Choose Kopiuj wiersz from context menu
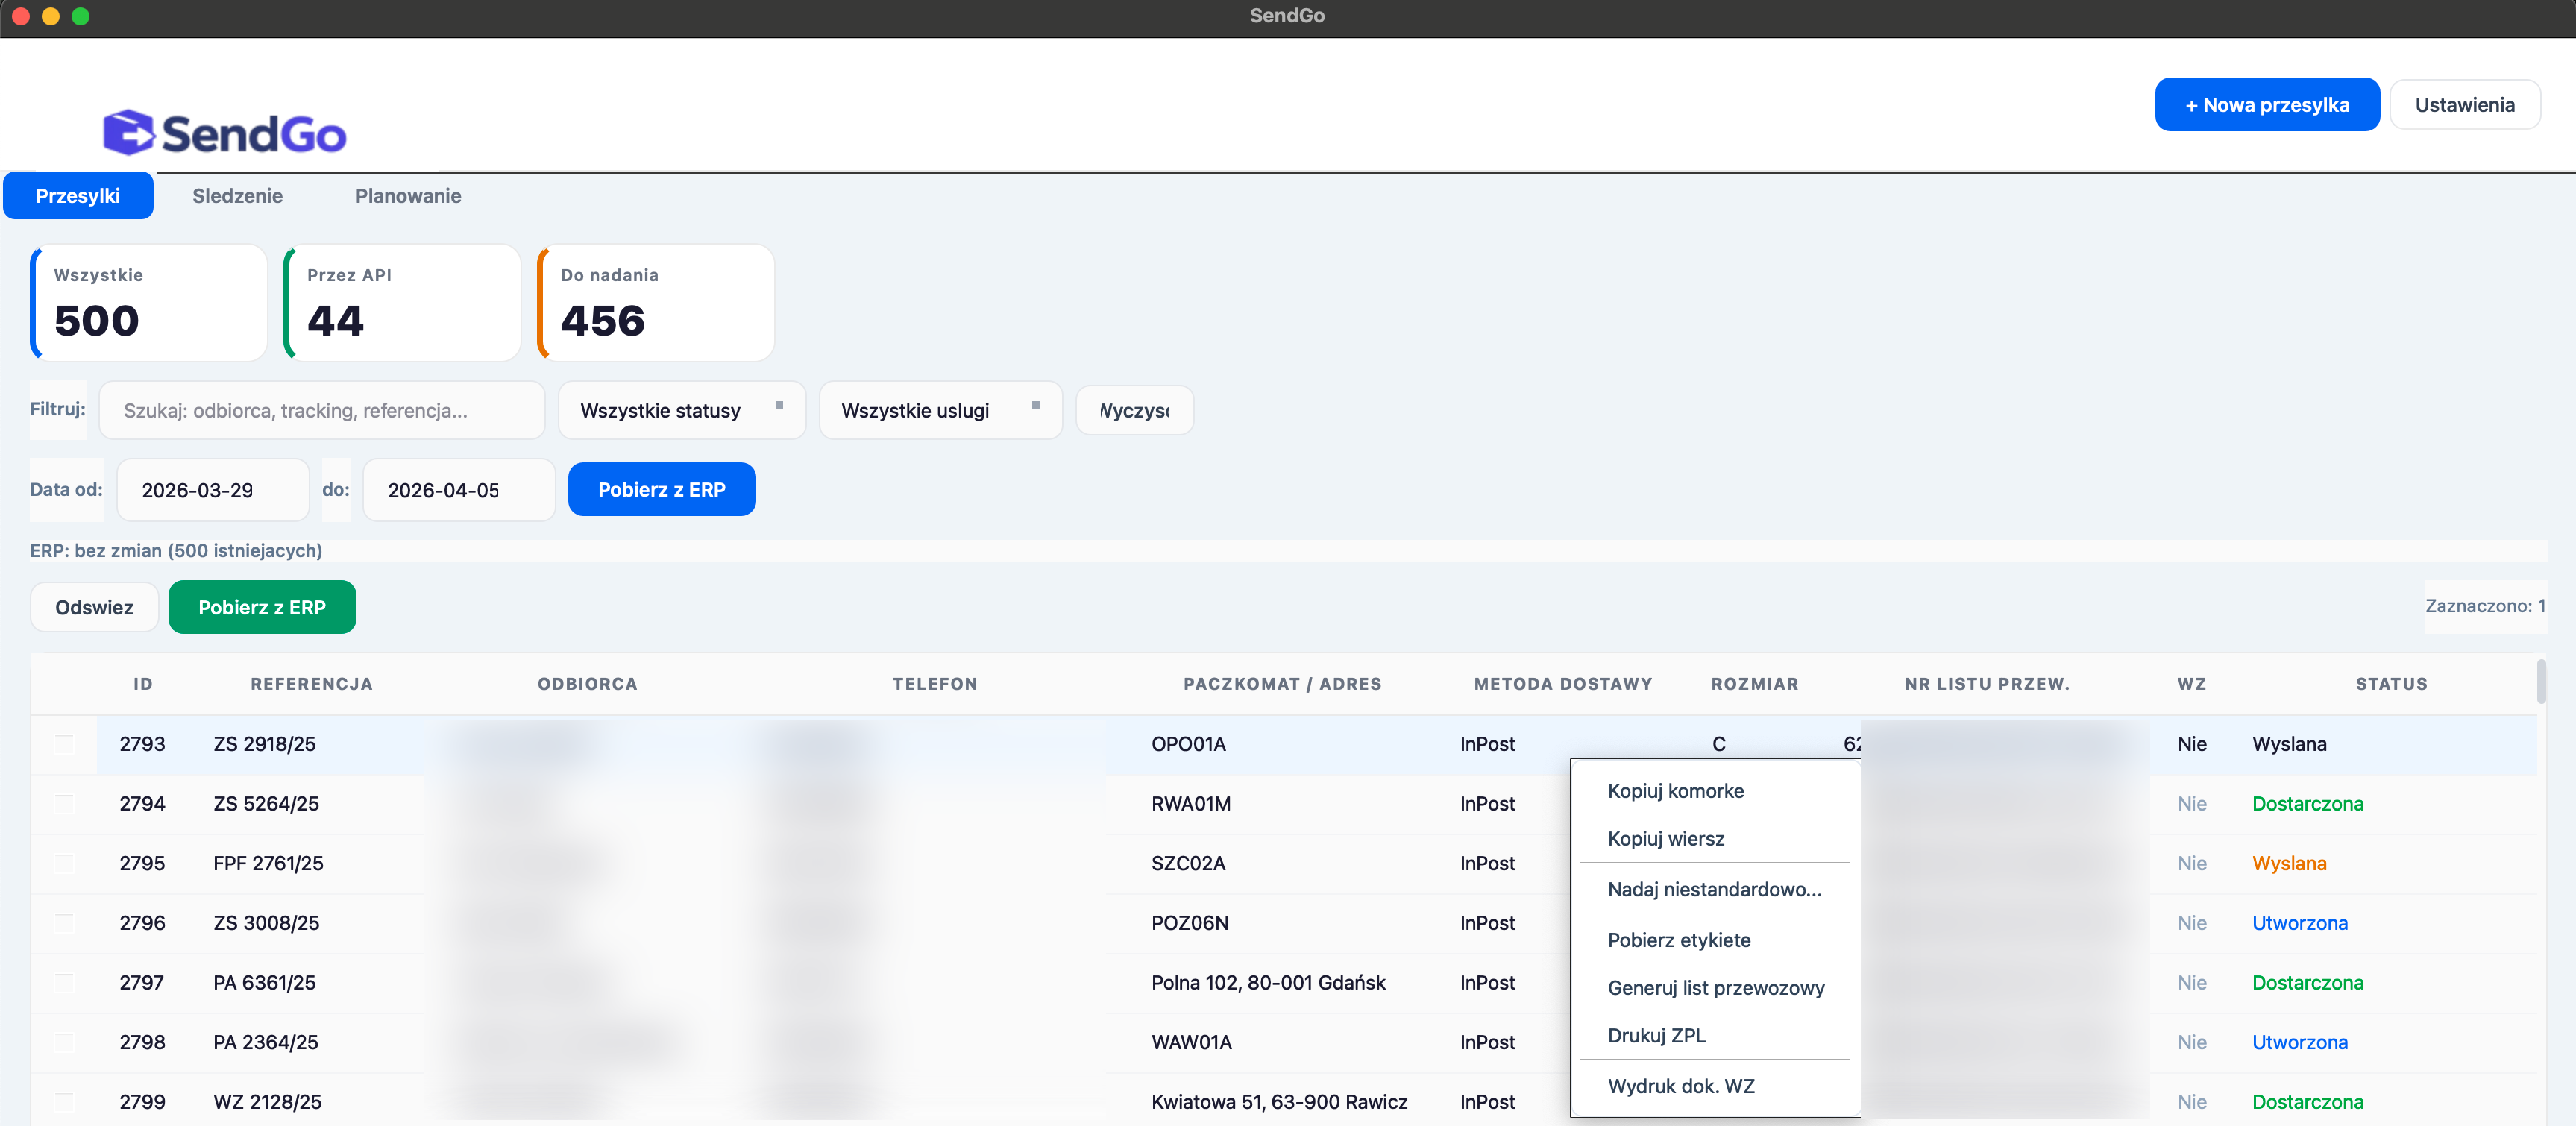2576x1126 pixels. (x=1715, y=839)
